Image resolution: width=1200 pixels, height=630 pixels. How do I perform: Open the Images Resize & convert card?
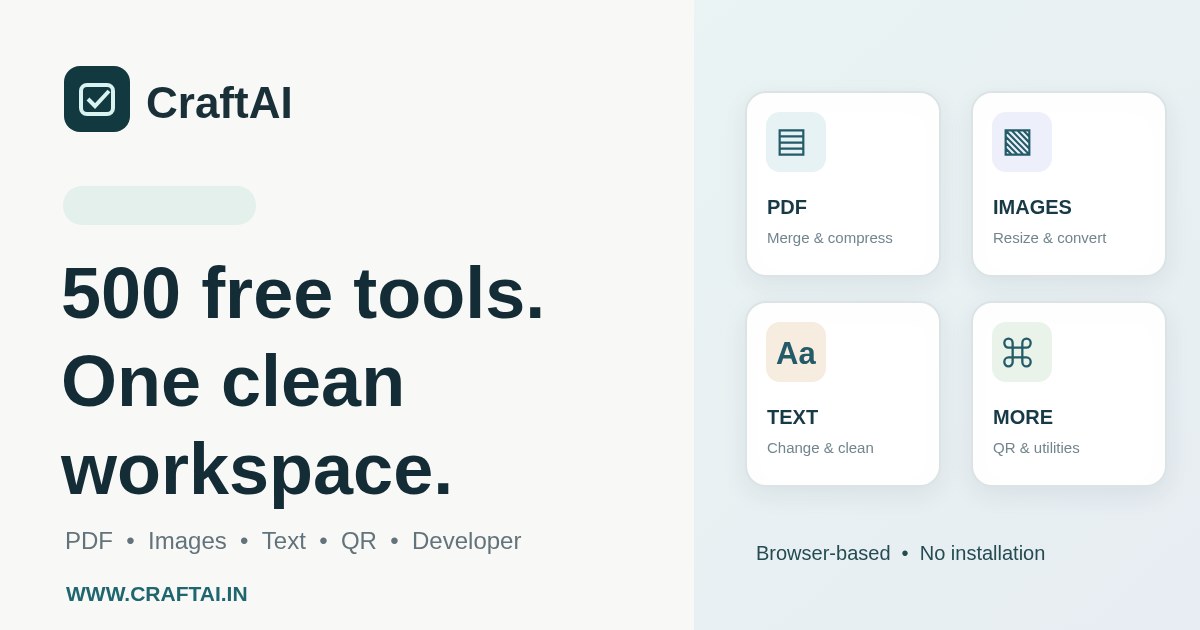pos(1069,184)
